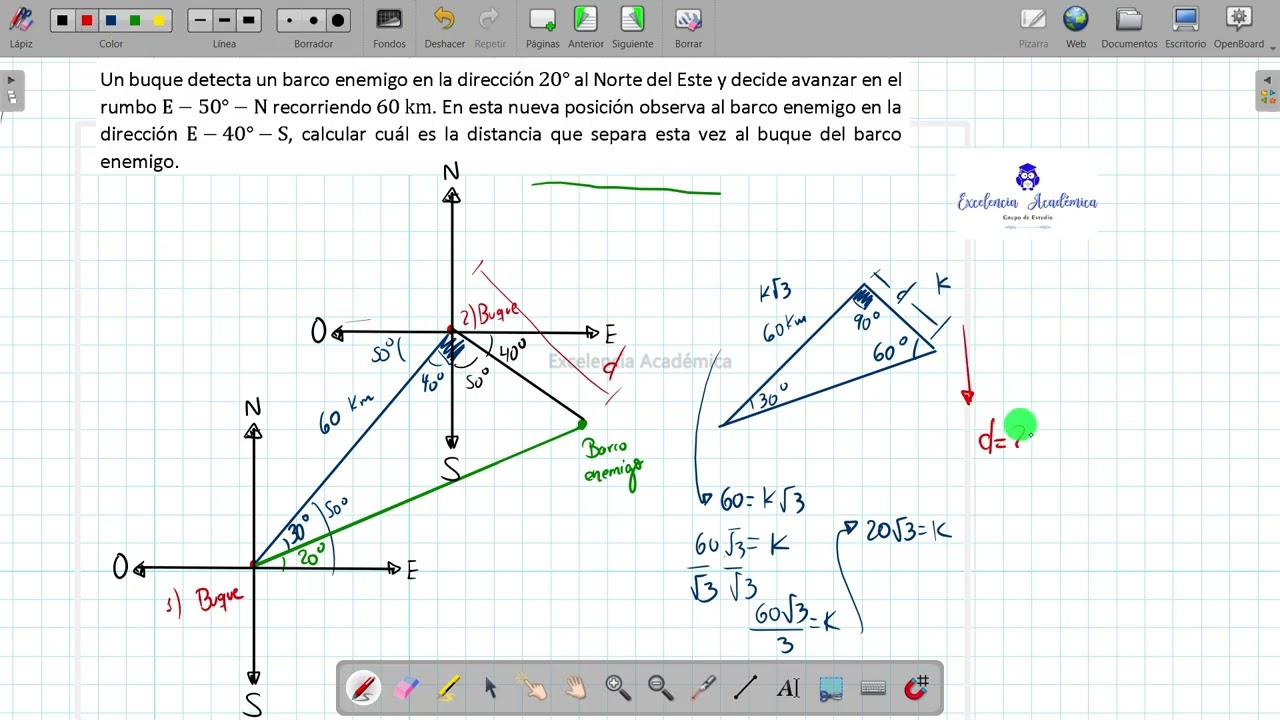Select the small eraser size
Screen dimensions: 1280x720
(x=290, y=20)
